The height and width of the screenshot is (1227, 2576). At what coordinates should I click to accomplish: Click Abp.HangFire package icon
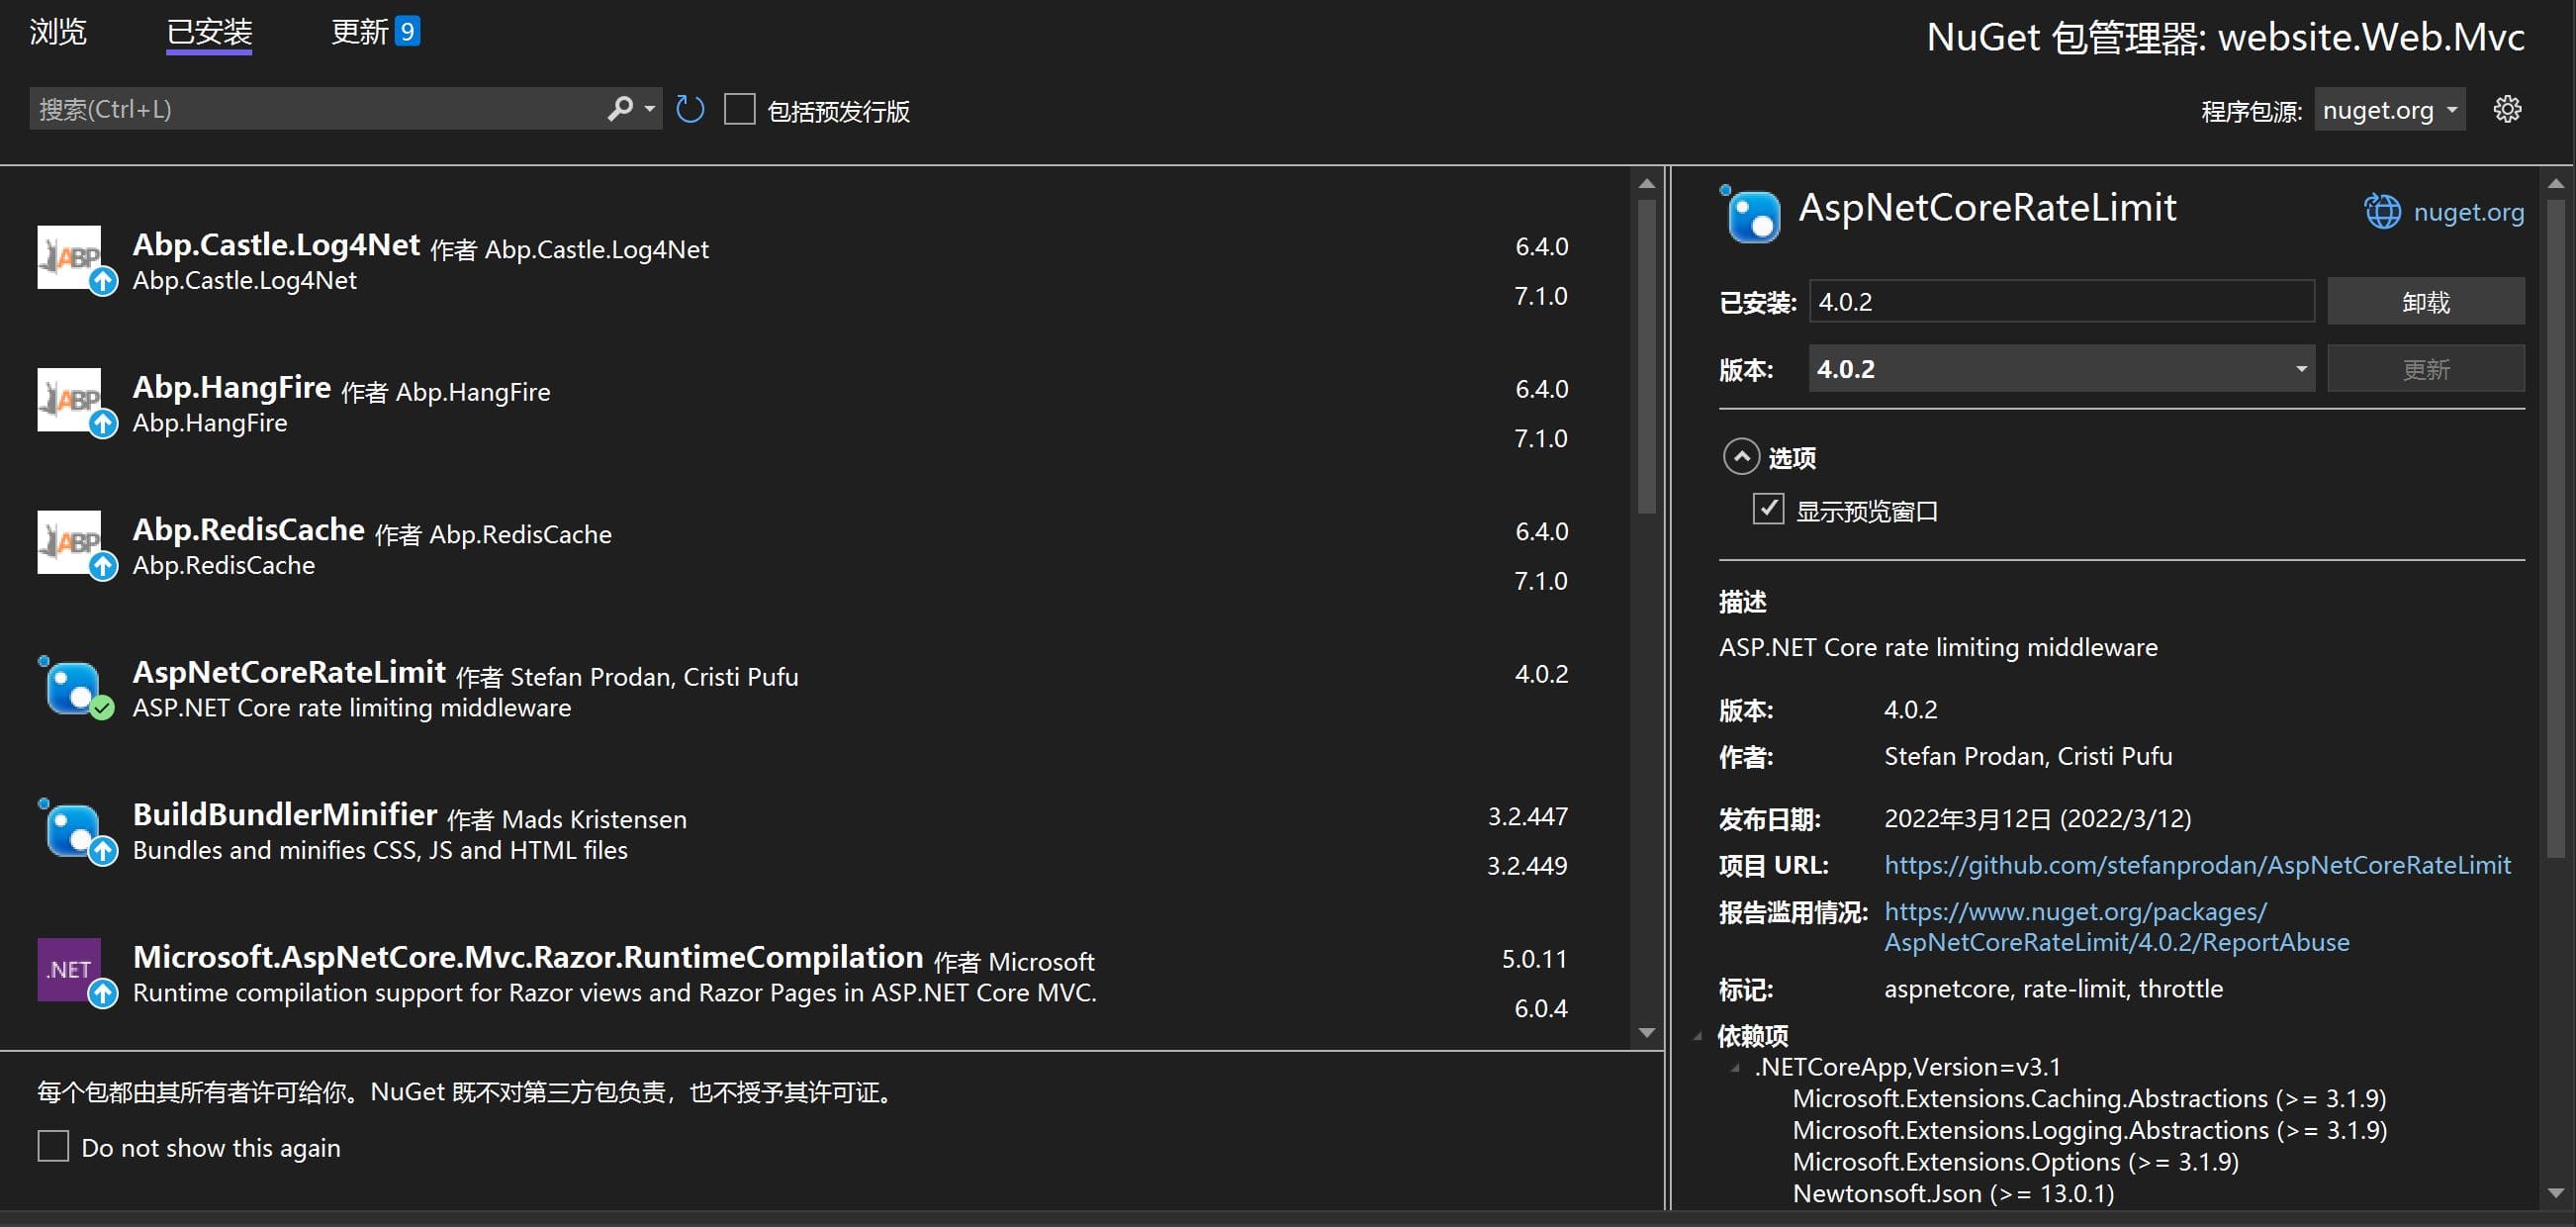70,401
